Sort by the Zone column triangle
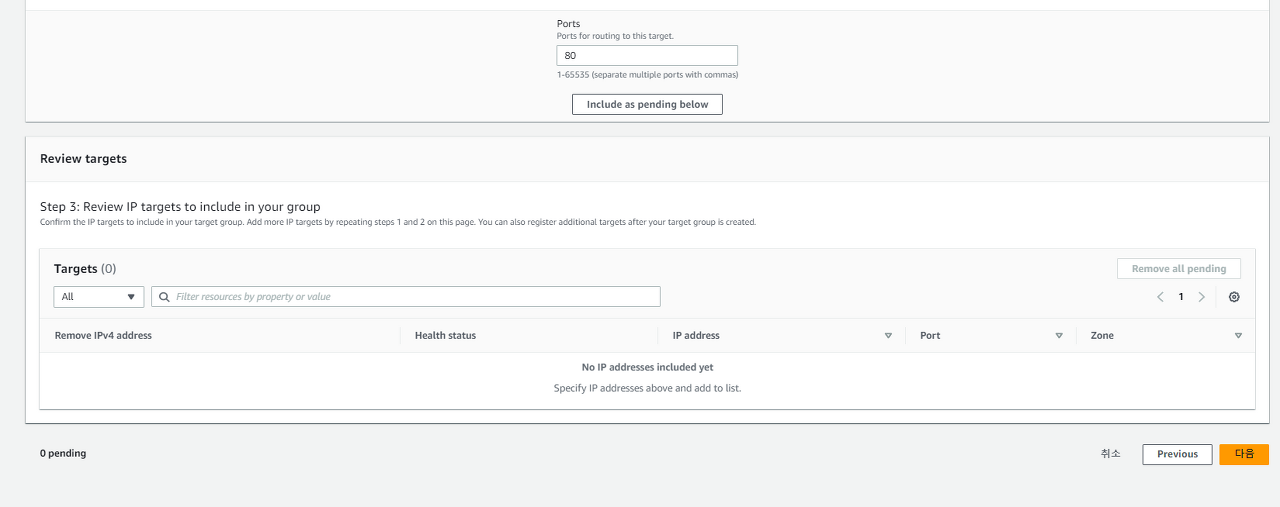 [1238, 336]
